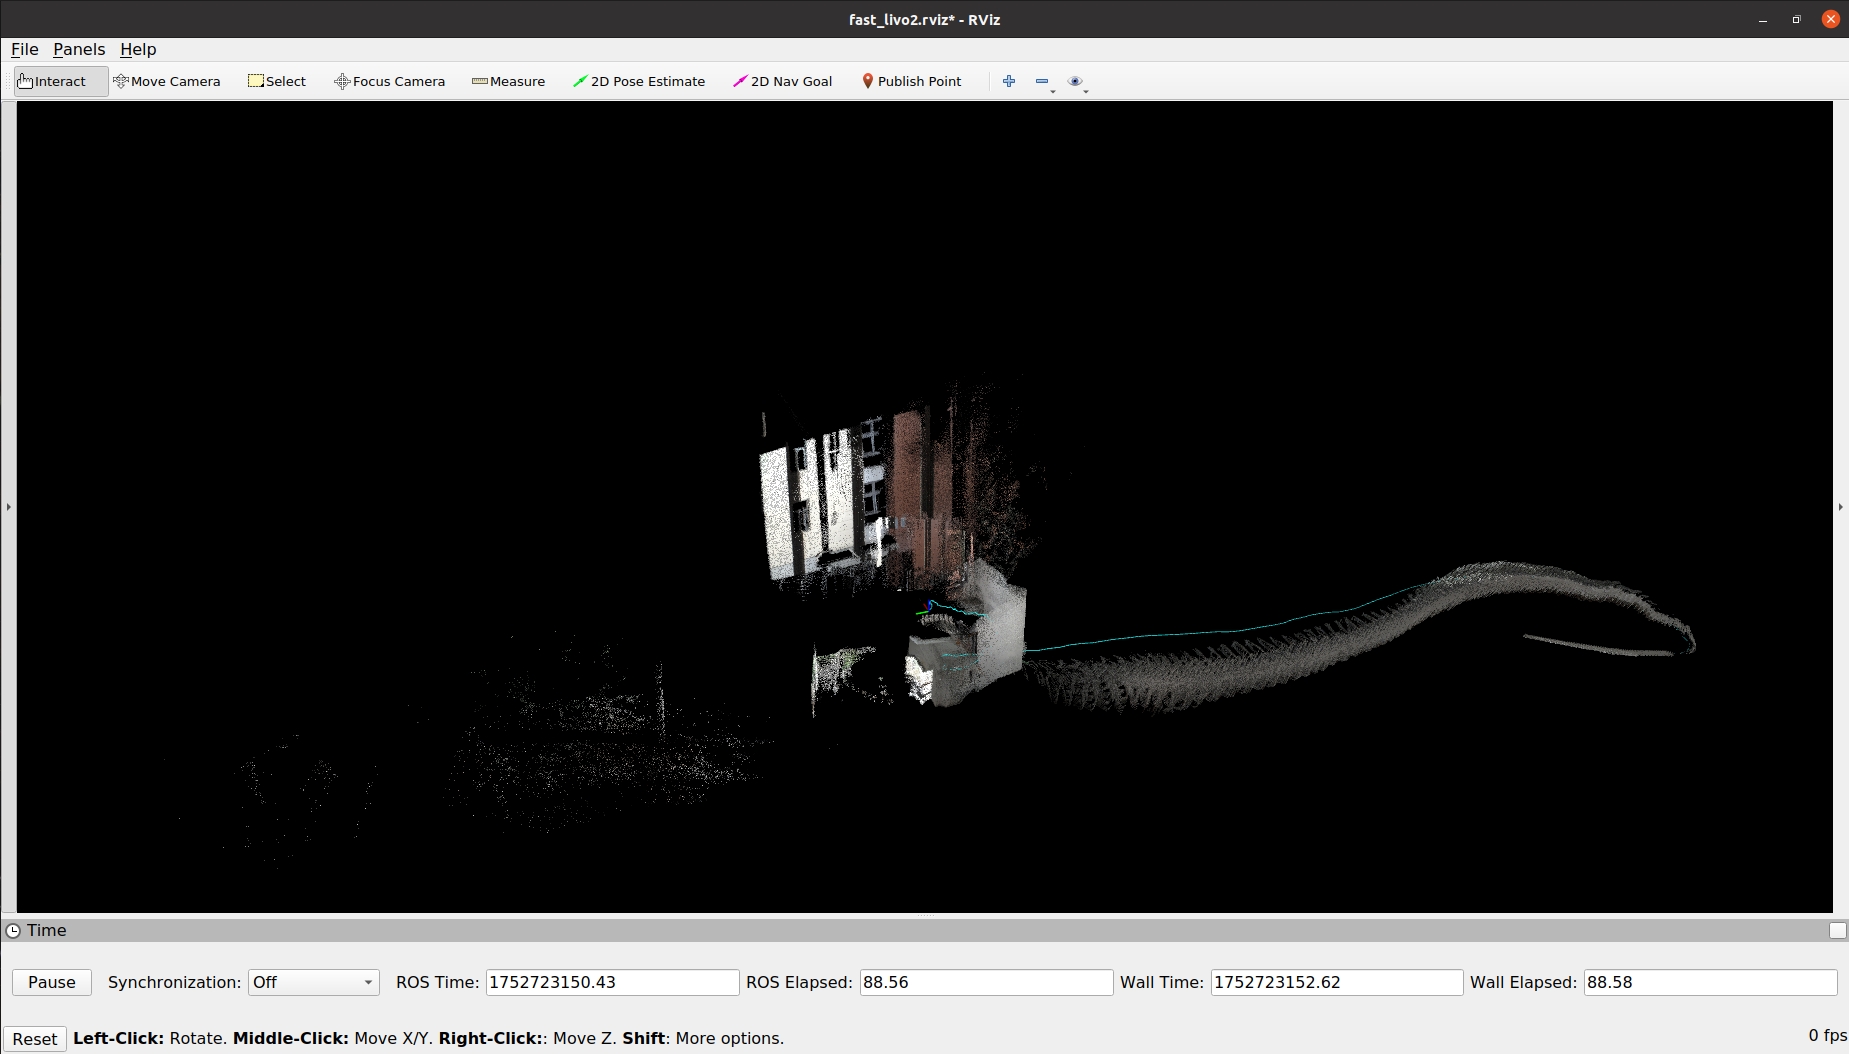The width and height of the screenshot is (1849, 1054).
Task: Open the File menu
Action: (x=24, y=49)
